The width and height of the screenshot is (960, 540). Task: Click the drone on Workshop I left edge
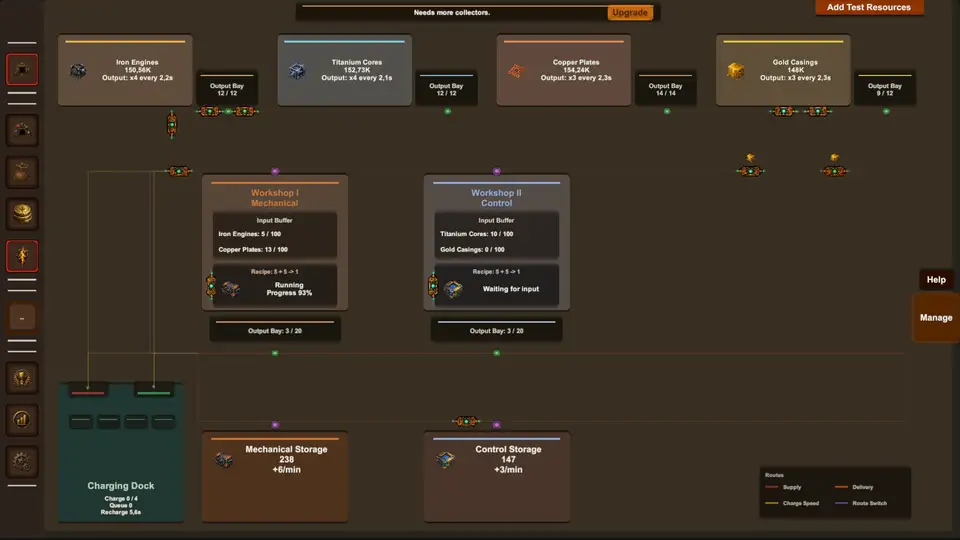coord(211,286)
